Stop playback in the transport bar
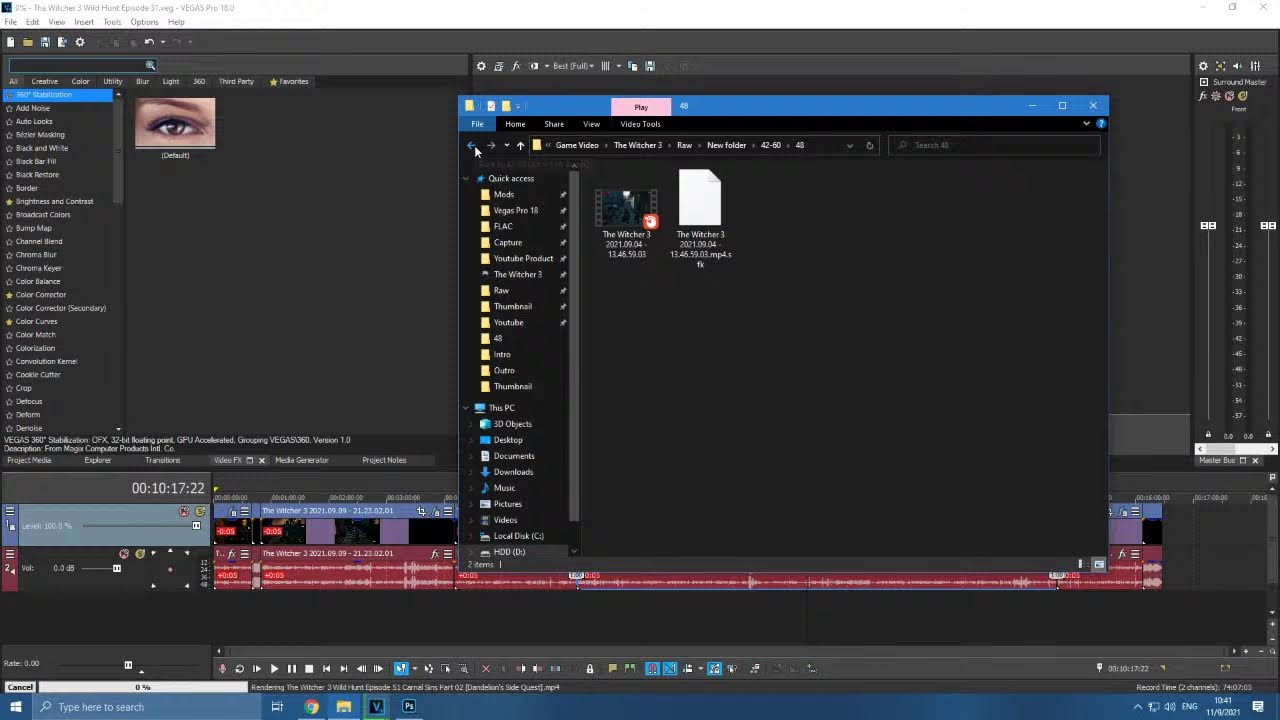This screenshot has height=720, width=1280. click(309, 668)
